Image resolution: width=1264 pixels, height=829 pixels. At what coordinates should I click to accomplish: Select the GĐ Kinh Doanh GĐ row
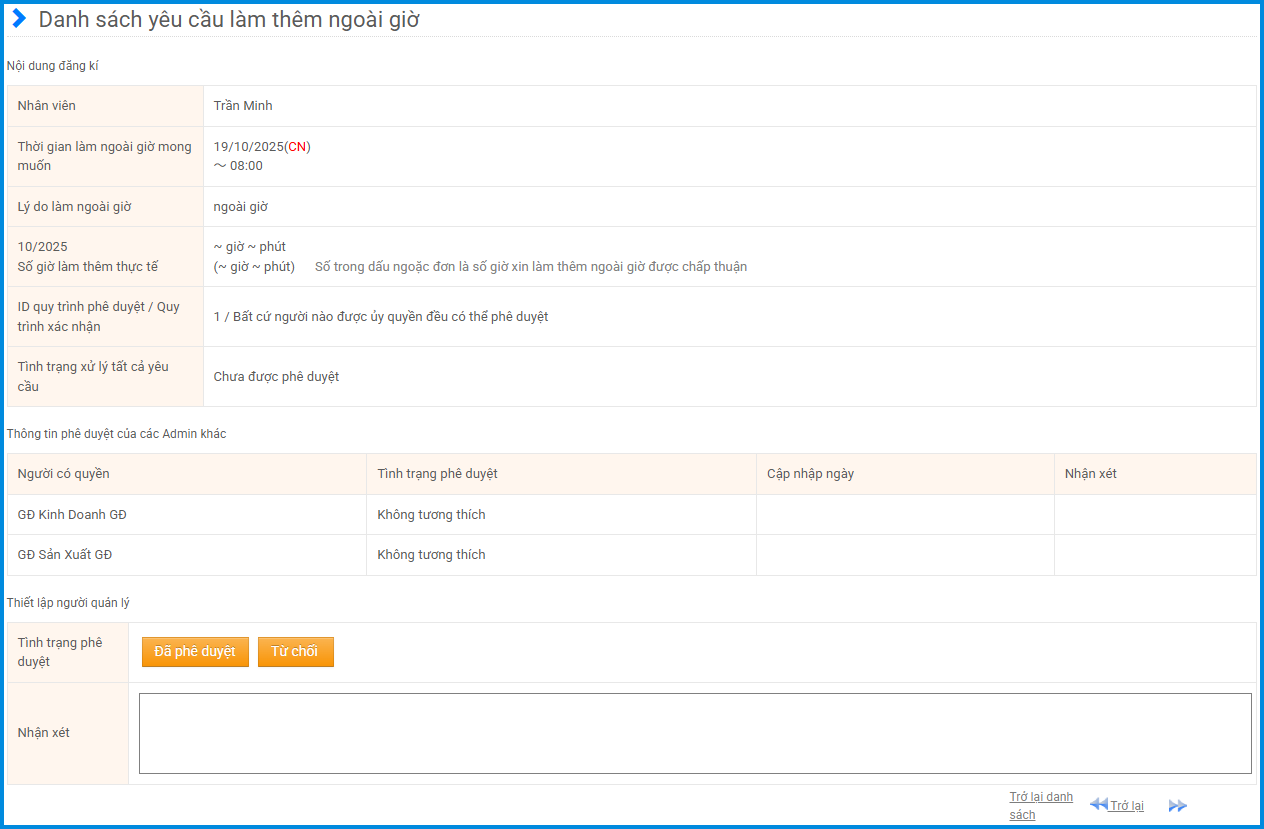pyautogui.click(x=72, y=515)
